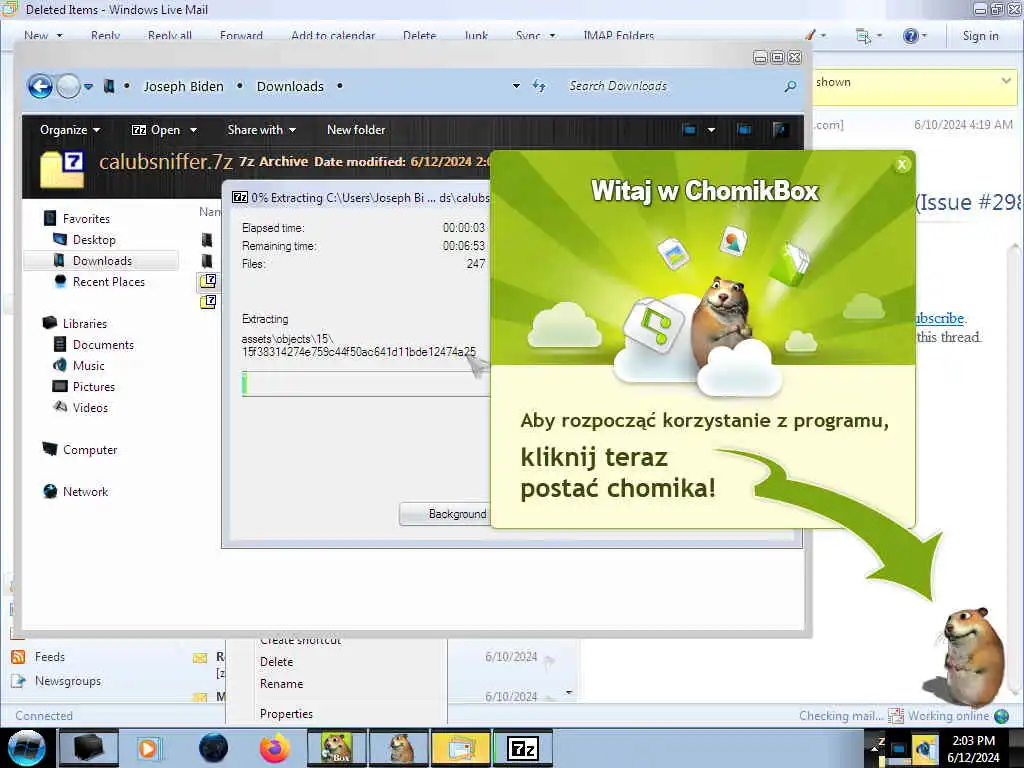Open Firefox from the taskbar
1024x768 pixels.
point(275,748)
